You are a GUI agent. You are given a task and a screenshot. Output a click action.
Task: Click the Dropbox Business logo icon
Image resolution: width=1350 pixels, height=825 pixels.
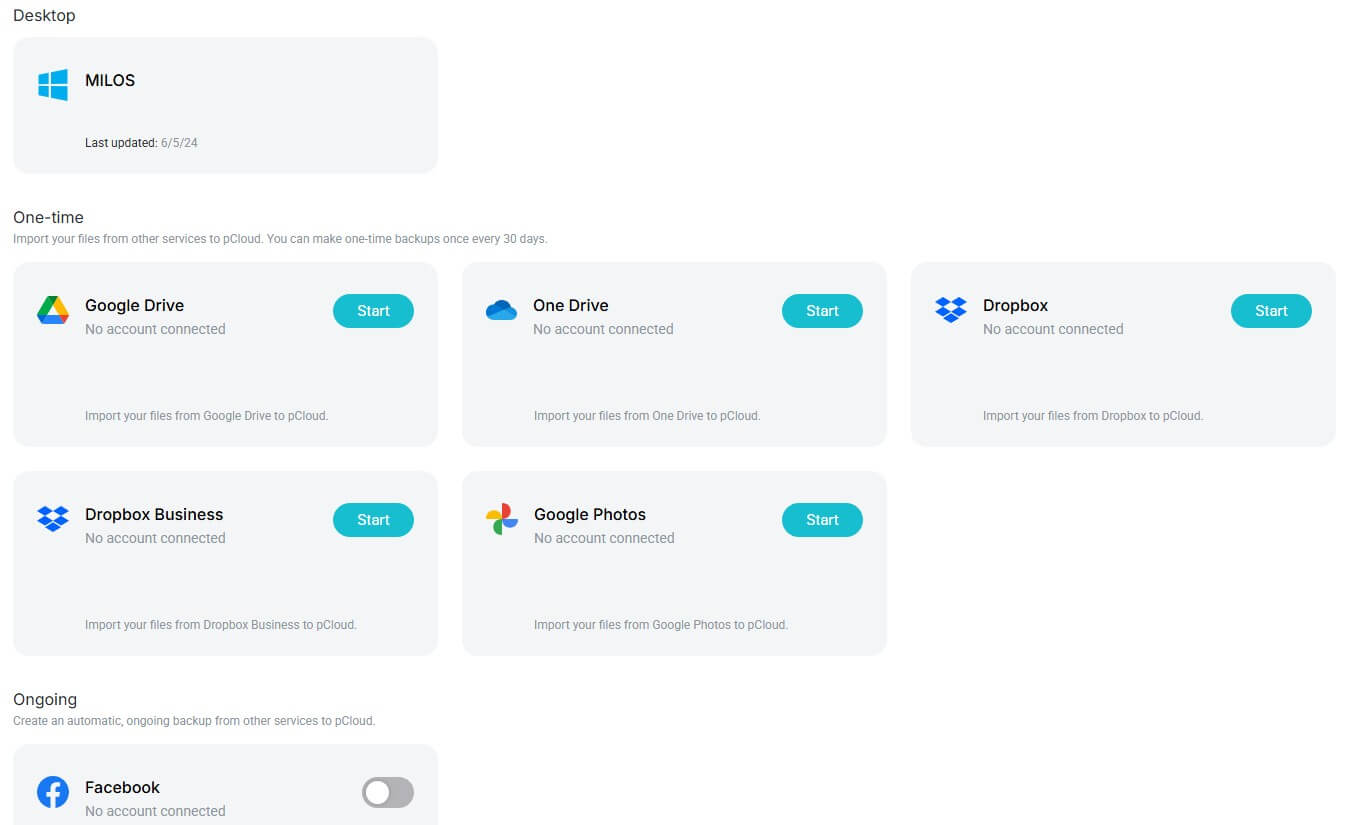[x=53, y=519]
